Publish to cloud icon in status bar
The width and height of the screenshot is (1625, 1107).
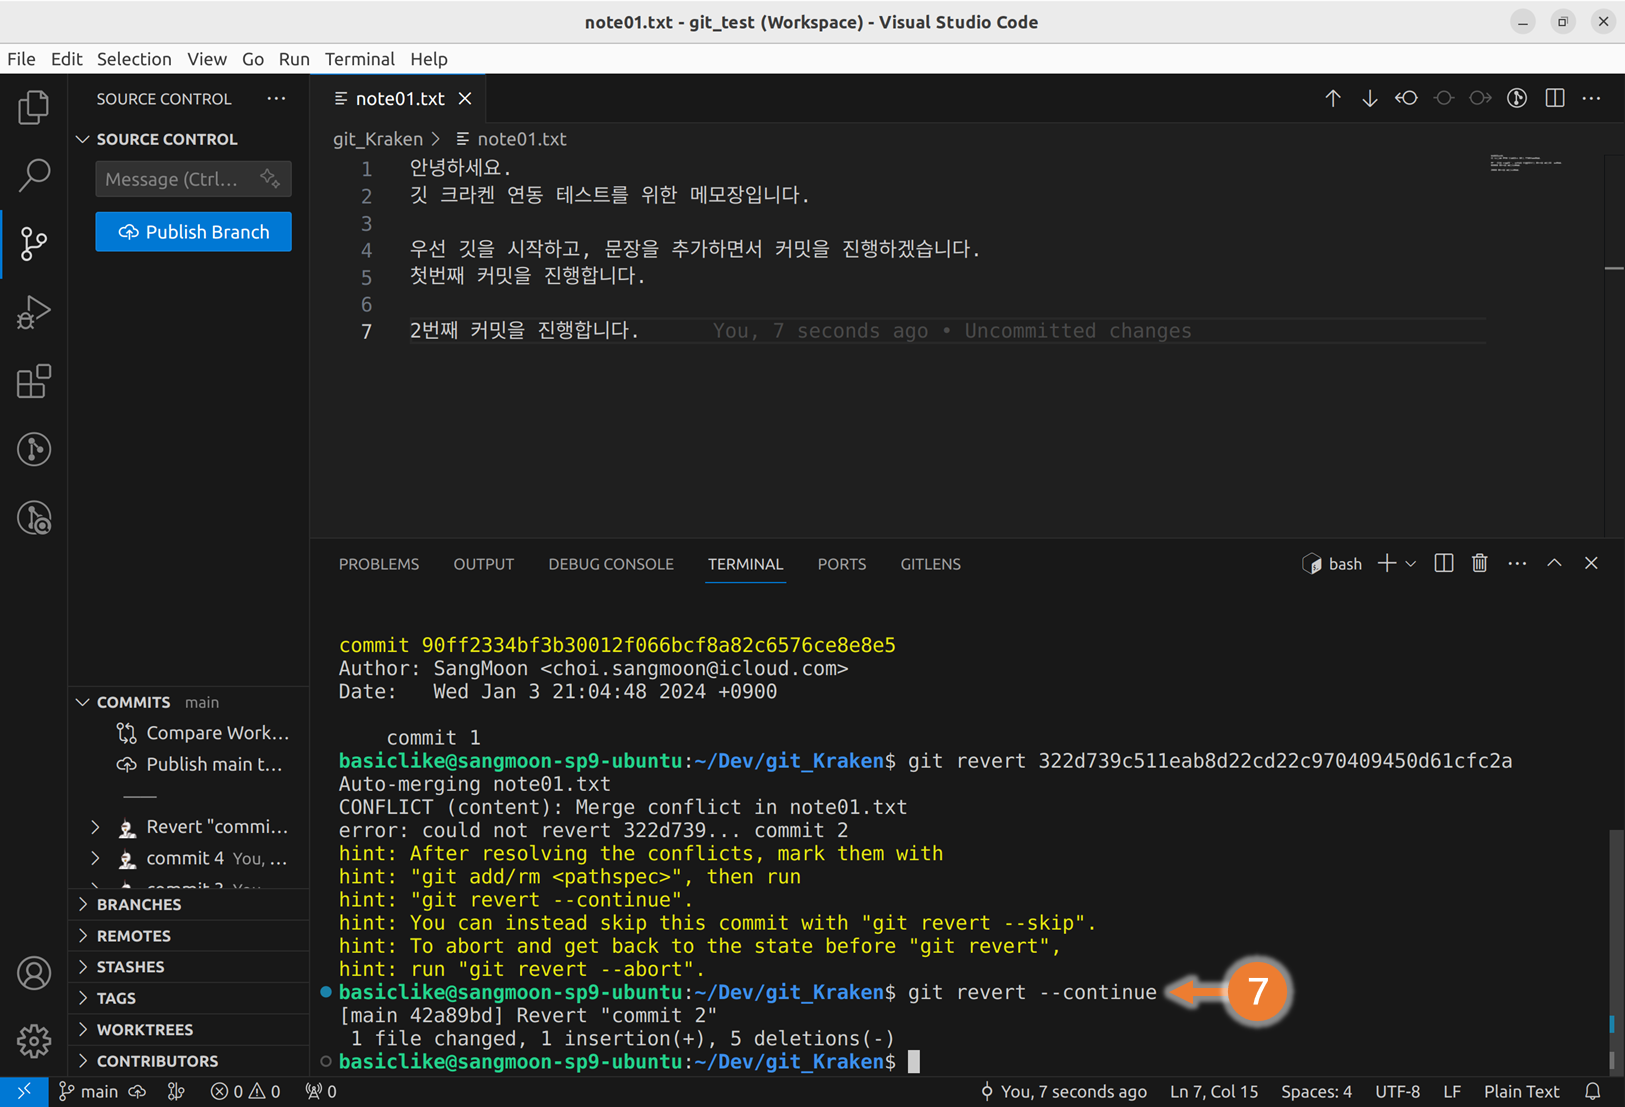tap(138, 1092)
